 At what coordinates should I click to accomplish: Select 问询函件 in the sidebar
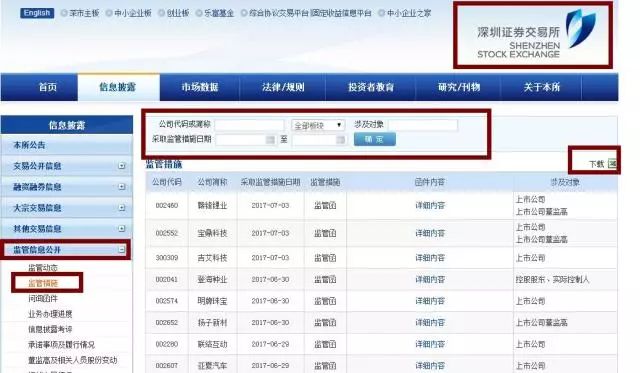pos(43,298)
